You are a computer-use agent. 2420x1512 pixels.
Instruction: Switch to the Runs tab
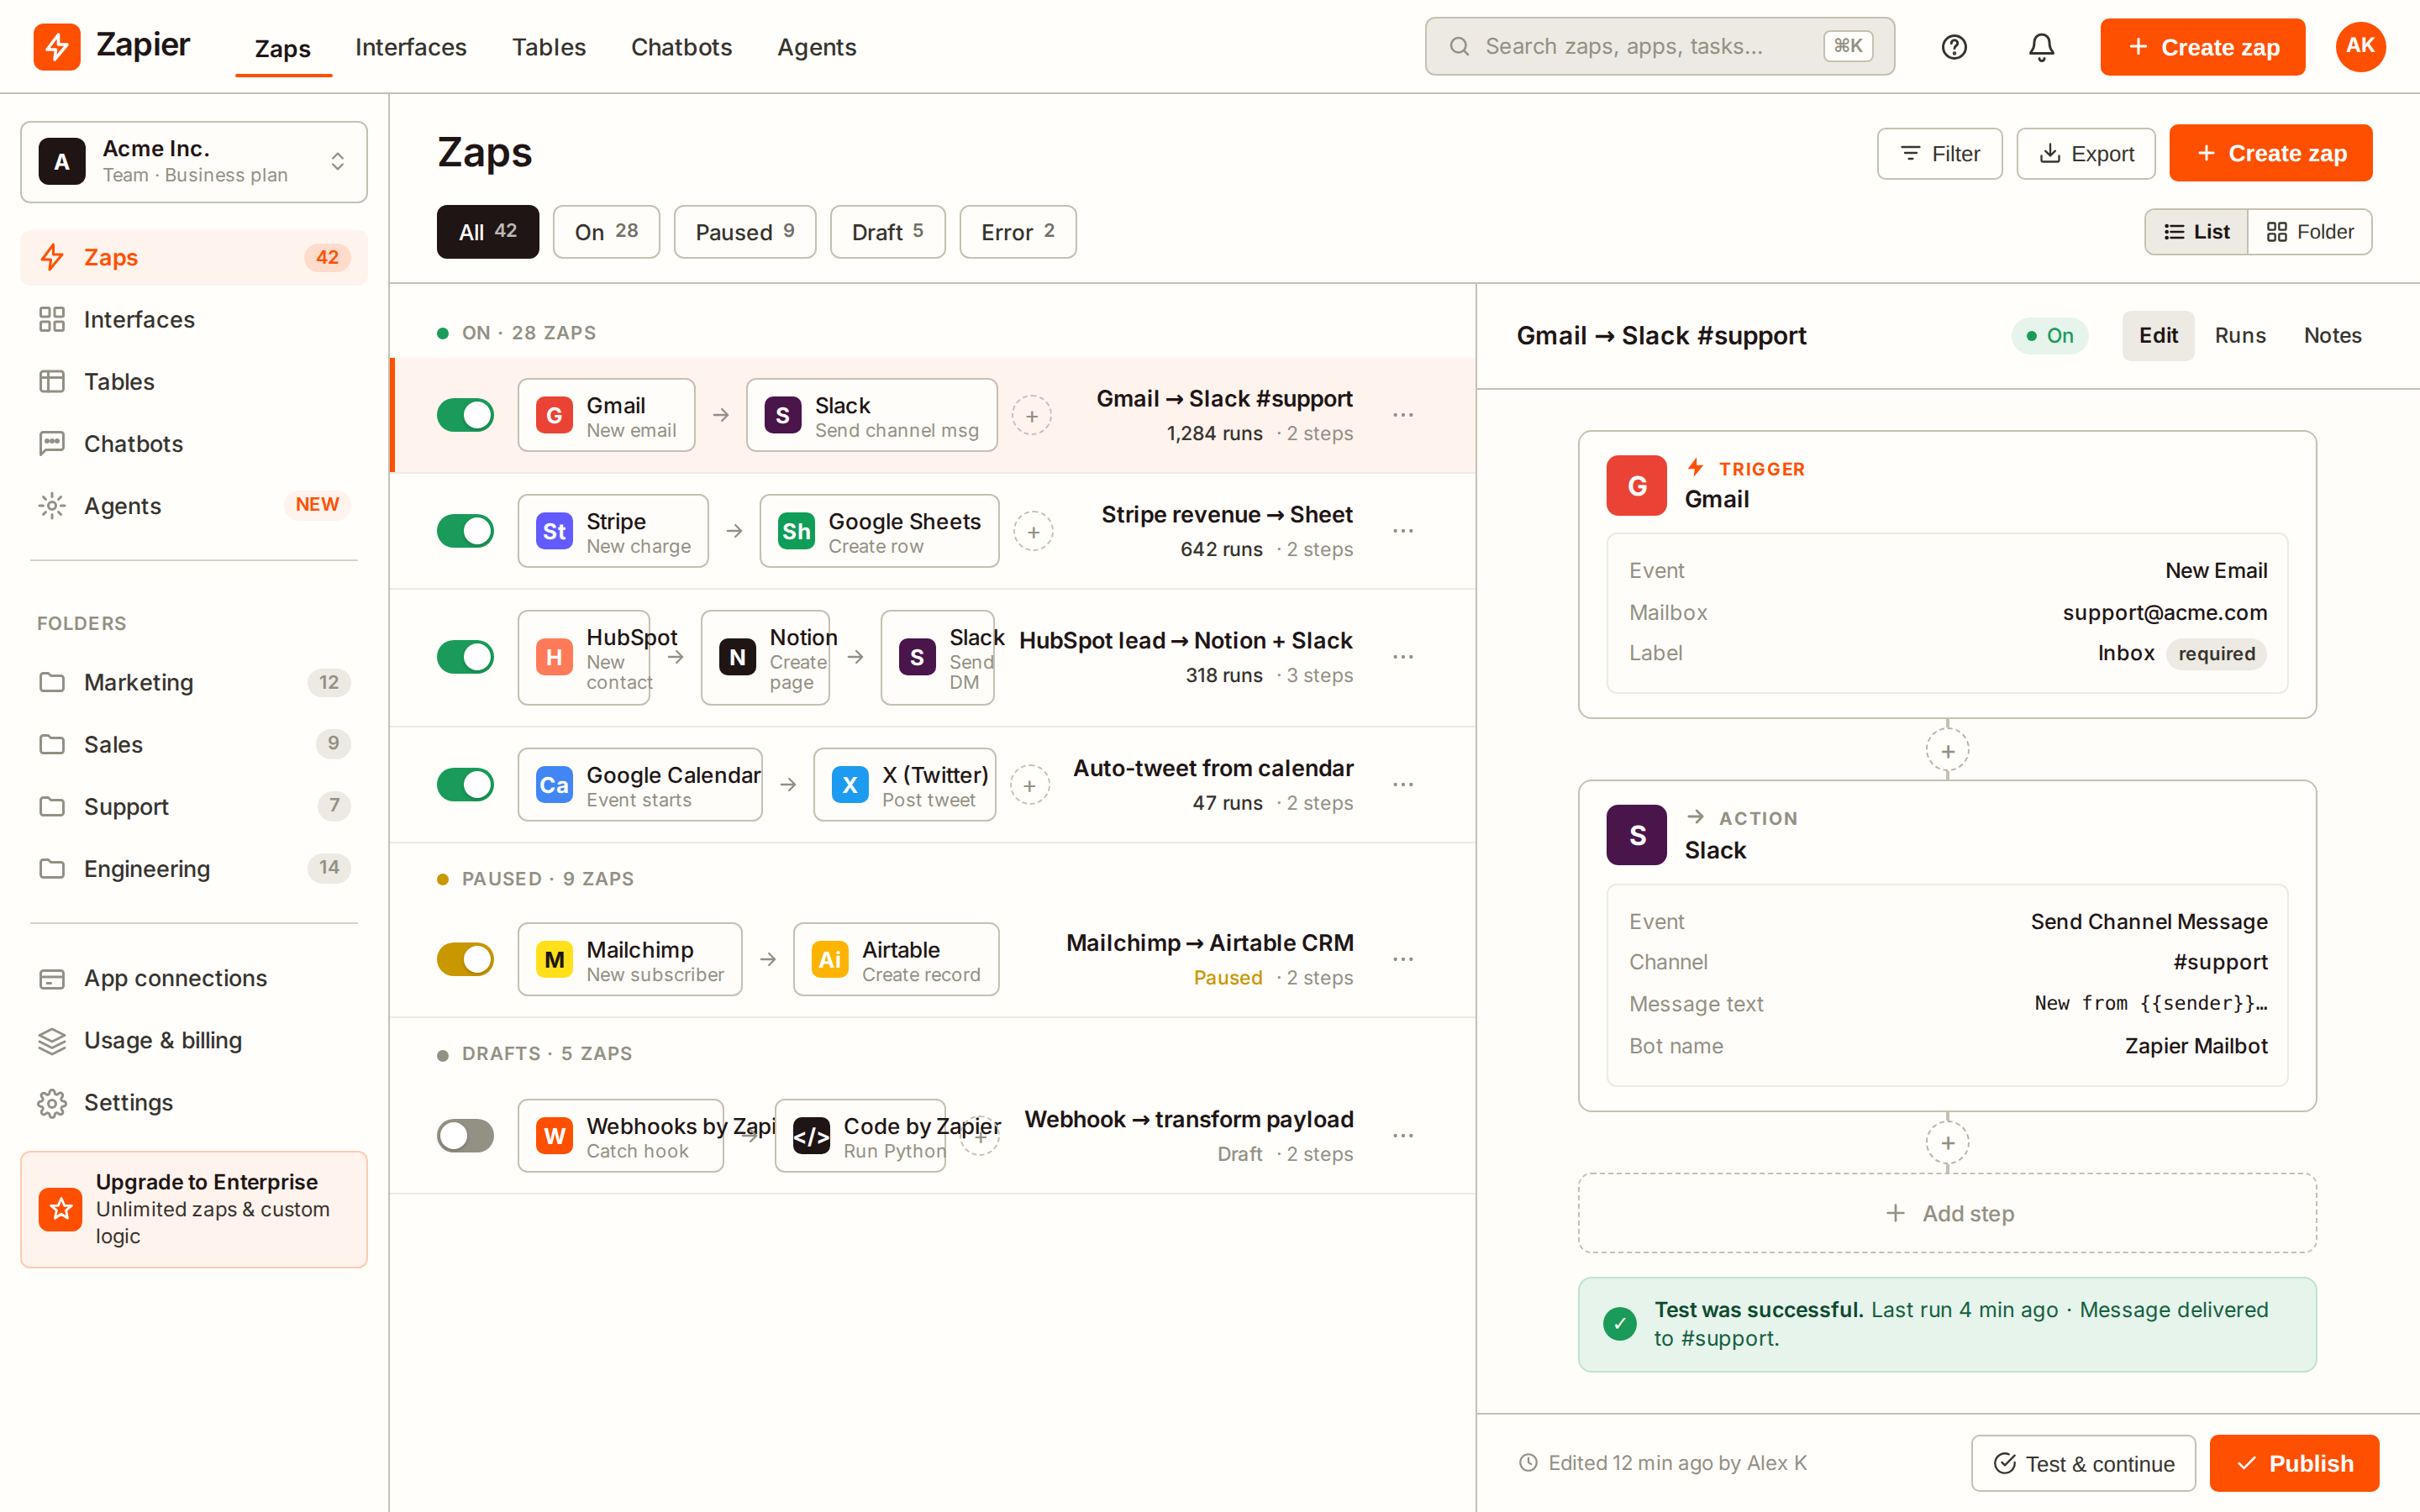[2239, 336]
